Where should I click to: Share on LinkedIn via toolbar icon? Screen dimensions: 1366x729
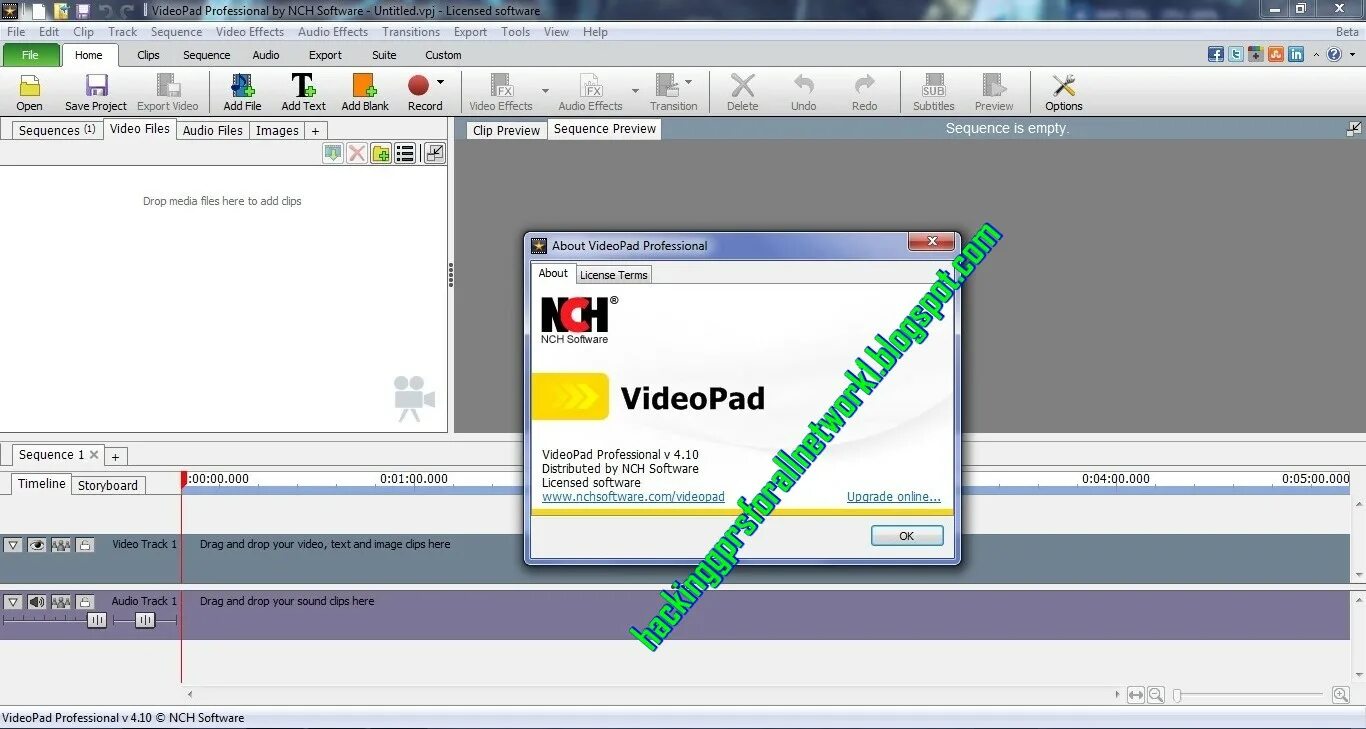click(x=1296, y=55)
